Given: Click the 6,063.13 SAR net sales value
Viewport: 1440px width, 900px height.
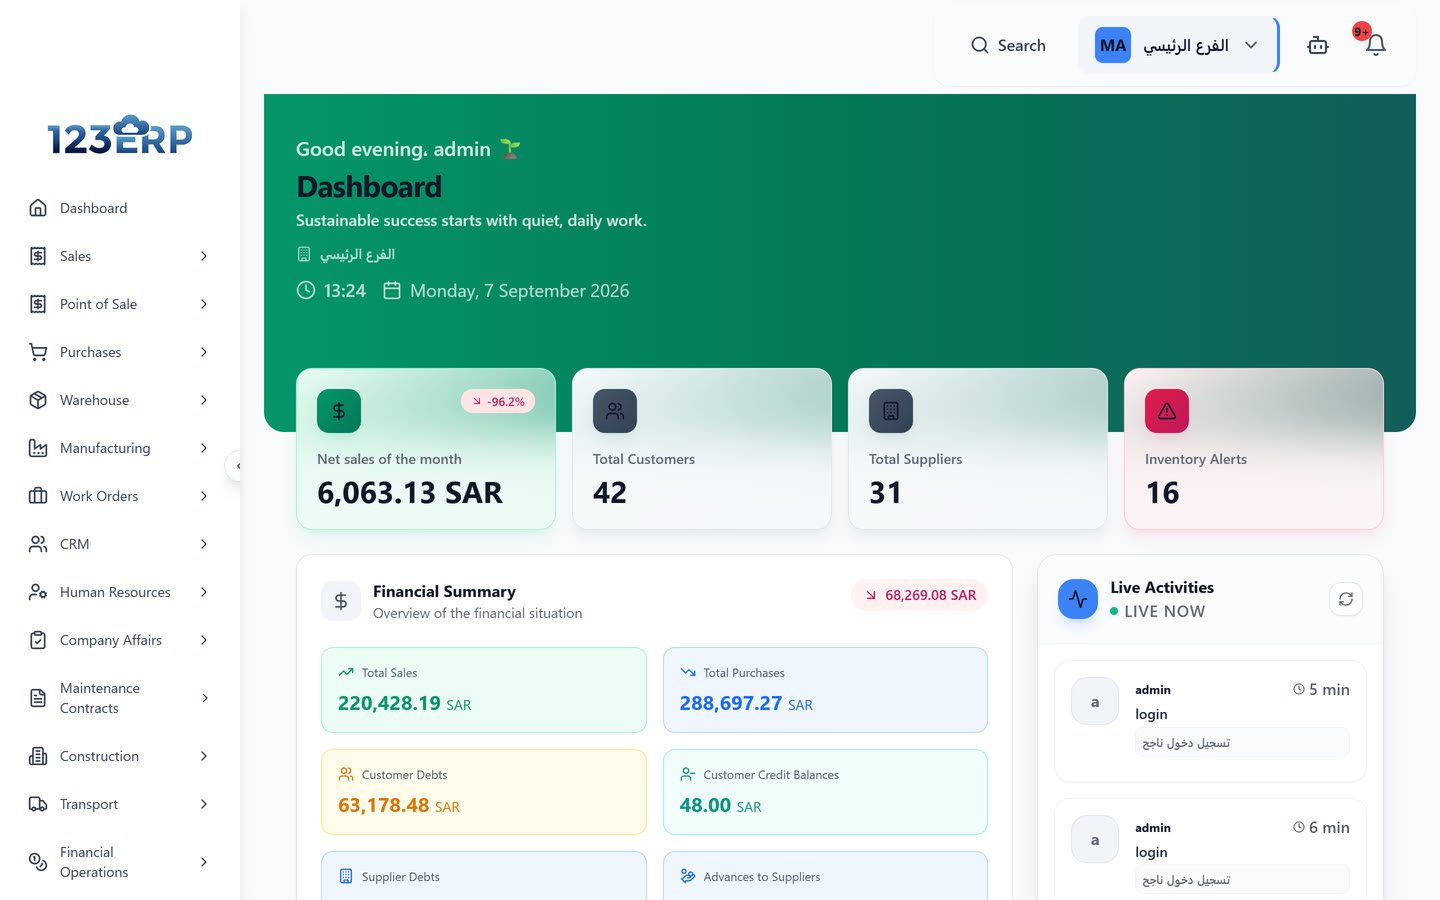Looking at the screenshot, I should [x=410, y=493].
